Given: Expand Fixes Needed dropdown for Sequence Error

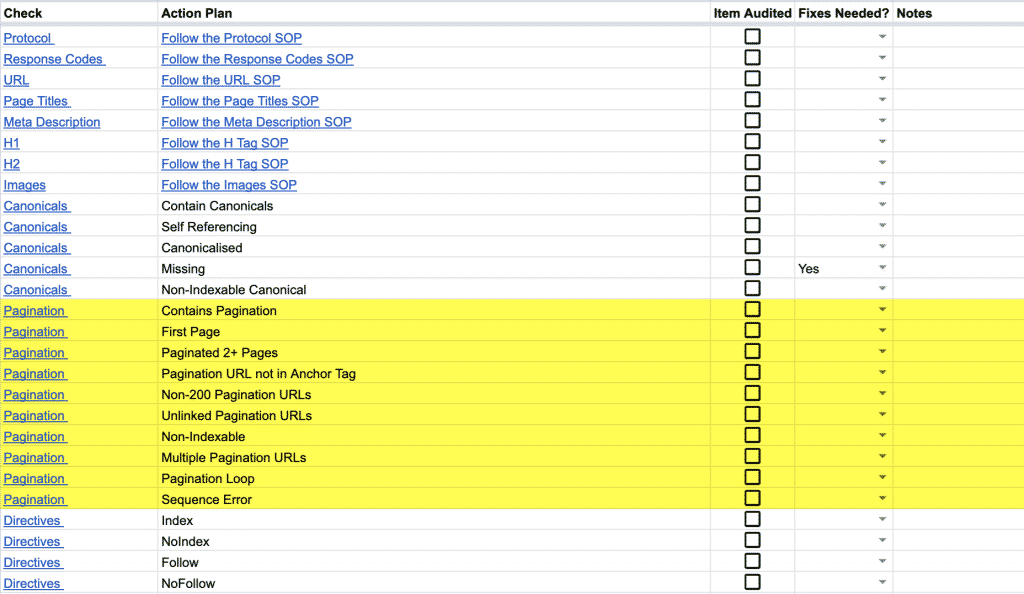Looking at the screenshot, I should tap(882, 499).
